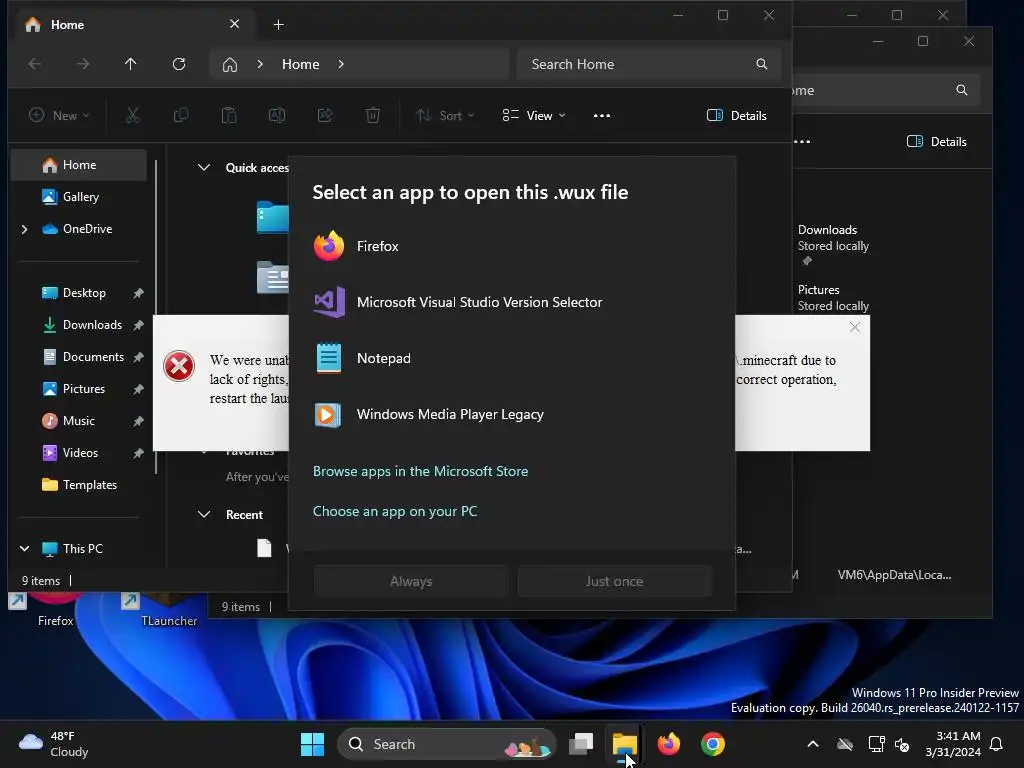Click the Cut scissors icon
The image size is (1024, 768).
tap(133, 116)
